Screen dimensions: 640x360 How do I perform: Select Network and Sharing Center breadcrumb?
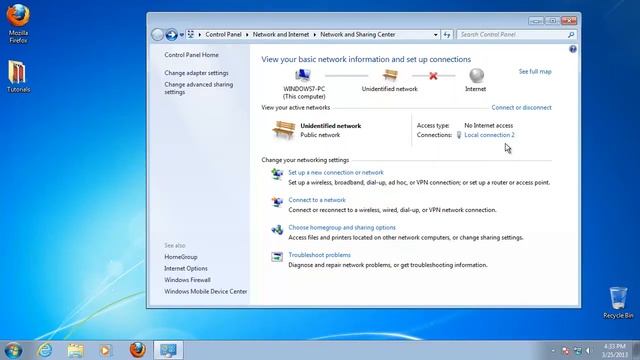tap(358, 35)
